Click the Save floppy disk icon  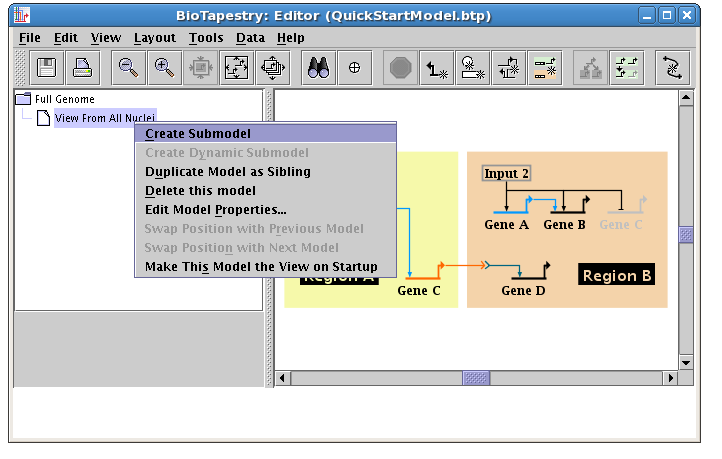click(46, 68)
